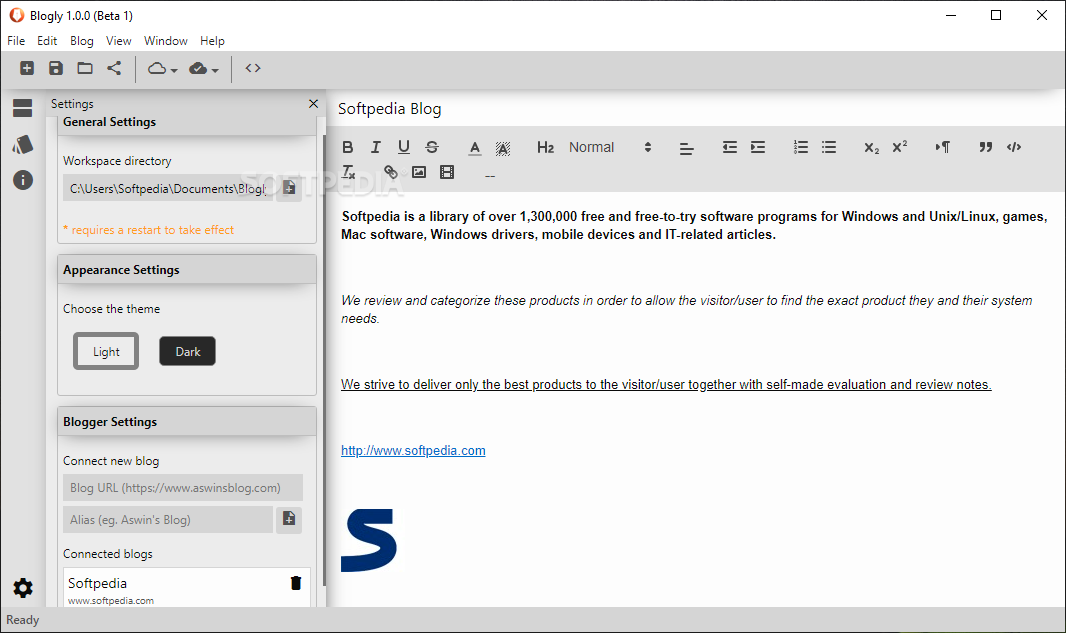Viewport: 1066px width, 633px height.
Task: Click the Appearance Settings header
Action: pos(187,269)
